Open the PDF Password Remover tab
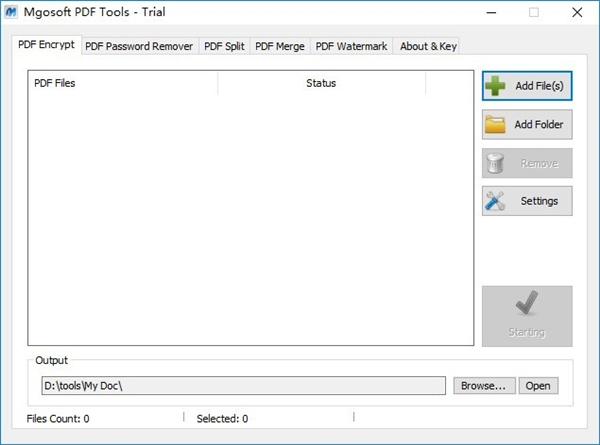600x445 pixels. click(139, 46)
